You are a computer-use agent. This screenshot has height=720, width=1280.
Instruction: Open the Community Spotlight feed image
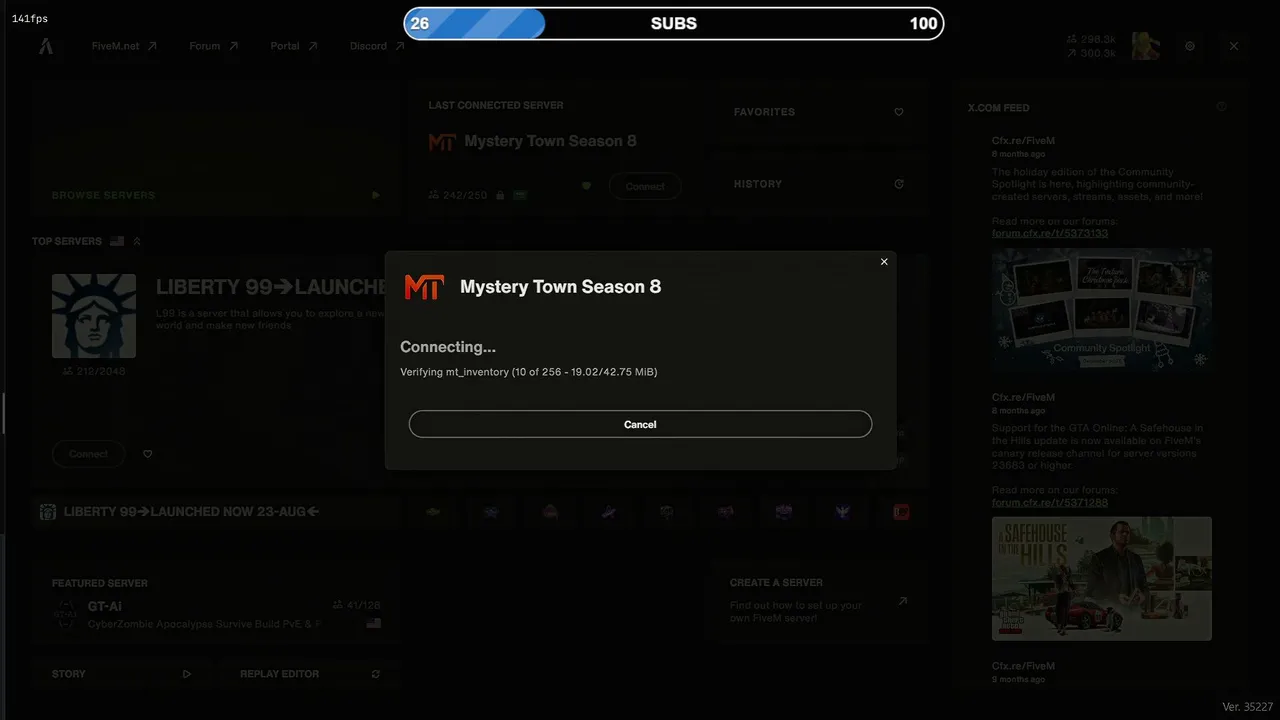point(1102,310)
